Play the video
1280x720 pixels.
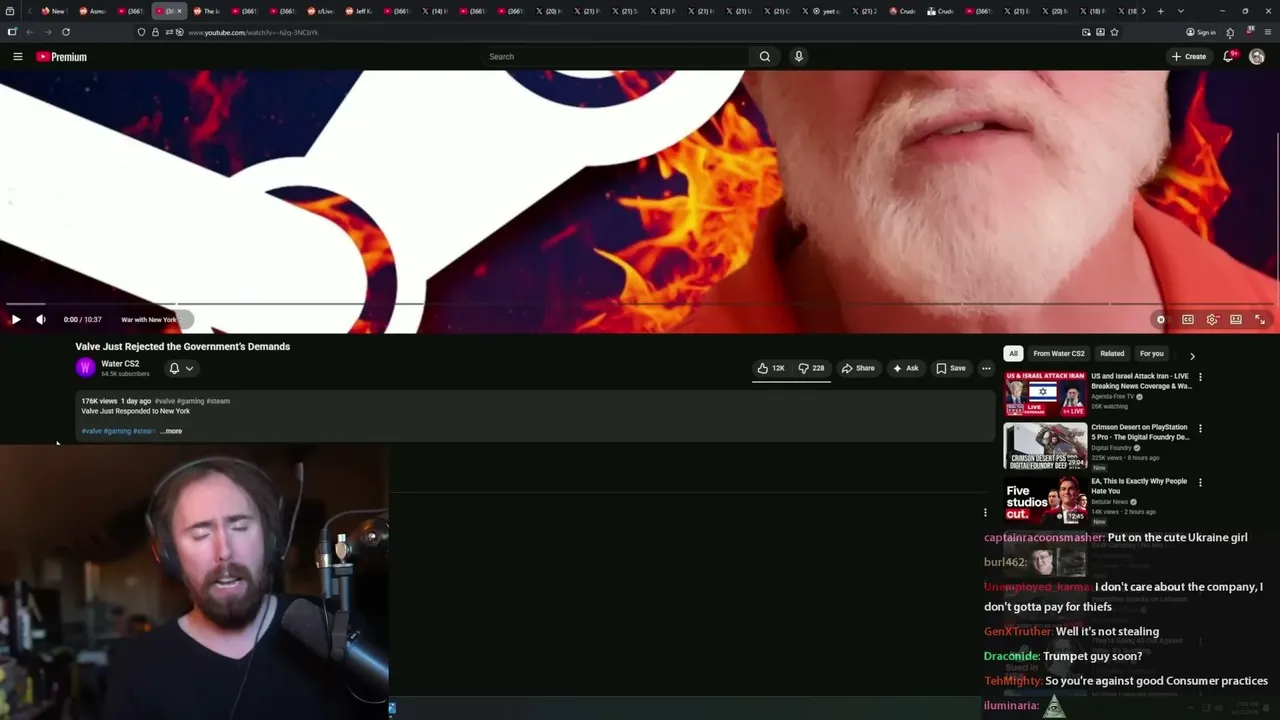click(16, 320)
